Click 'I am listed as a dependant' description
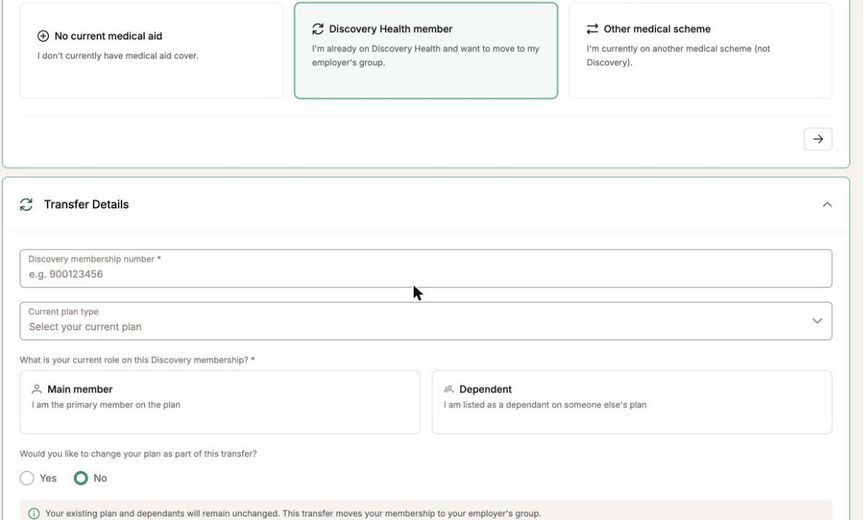The width and height of the screenshot is (864, 520). (x=545, y=405)
